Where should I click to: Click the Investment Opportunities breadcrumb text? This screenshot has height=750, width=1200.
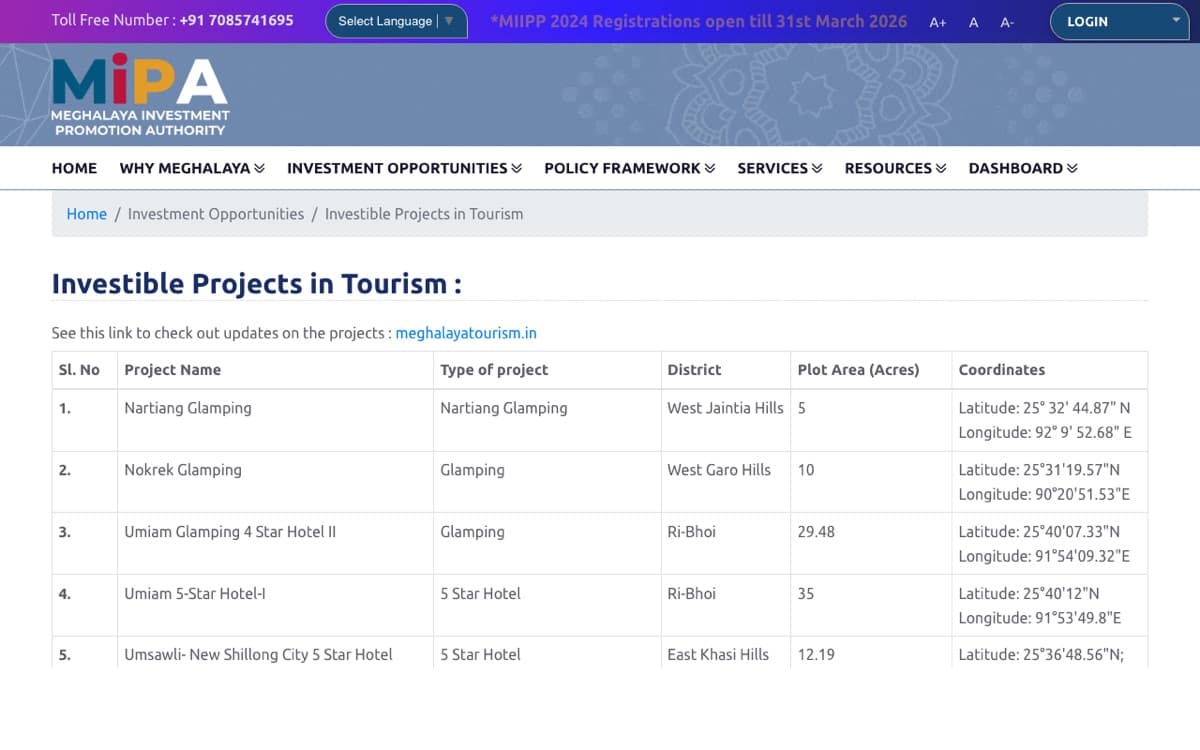tap(216, 214)
